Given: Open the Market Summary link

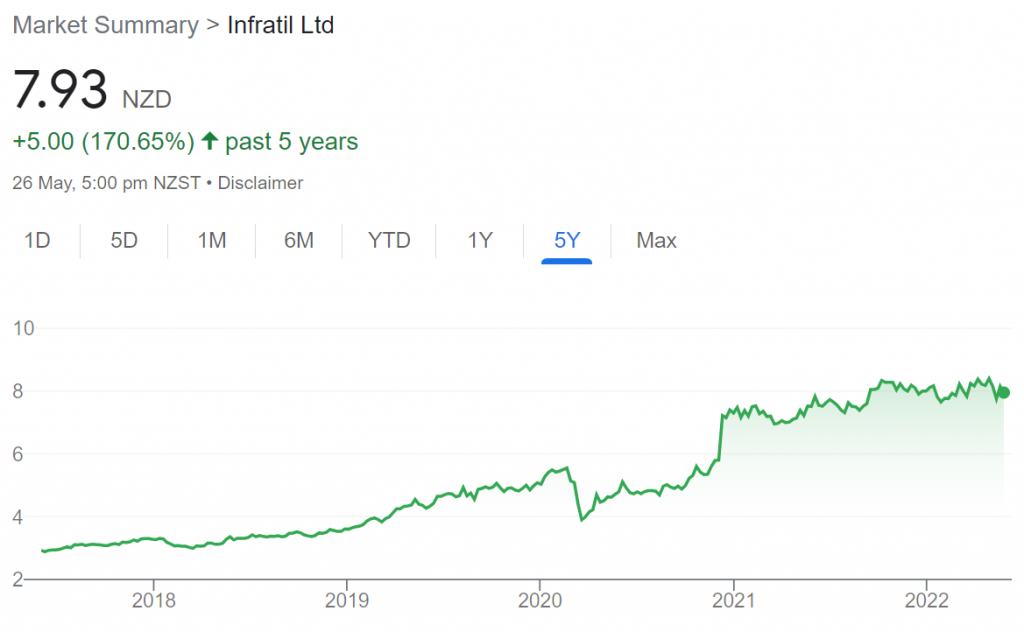Looking at the screenshot, I should [103, 25].
